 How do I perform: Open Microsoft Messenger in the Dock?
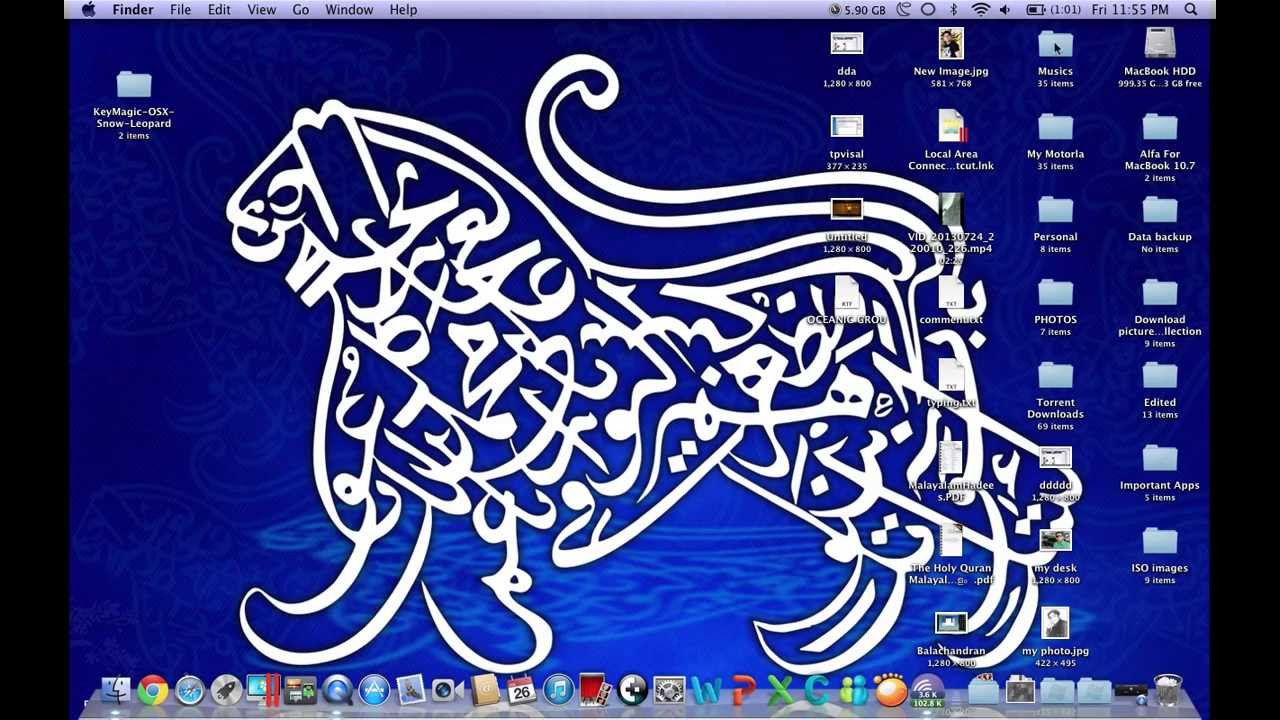click(x=853, y=689)
